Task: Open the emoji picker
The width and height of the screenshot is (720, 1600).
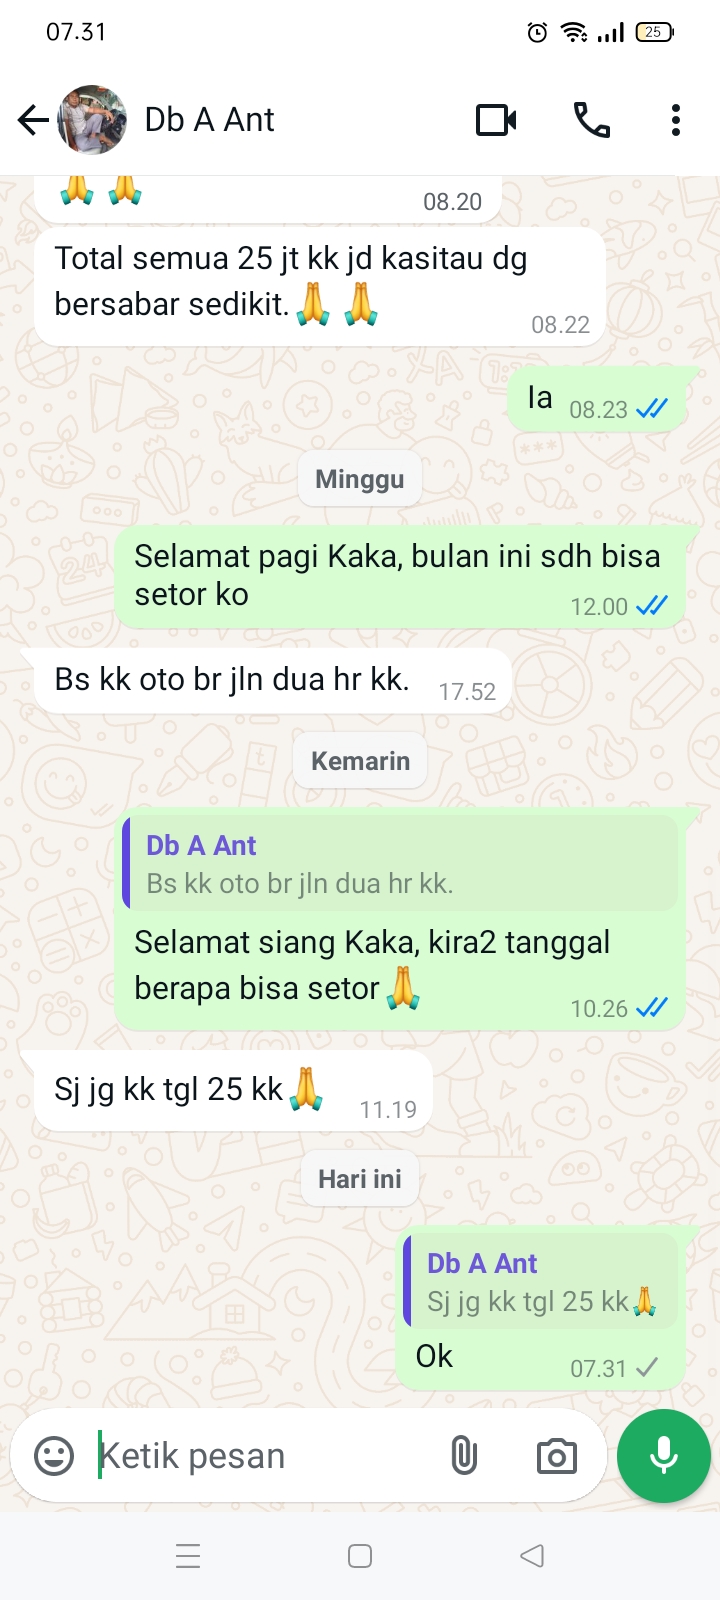Action: (54, 1455)
